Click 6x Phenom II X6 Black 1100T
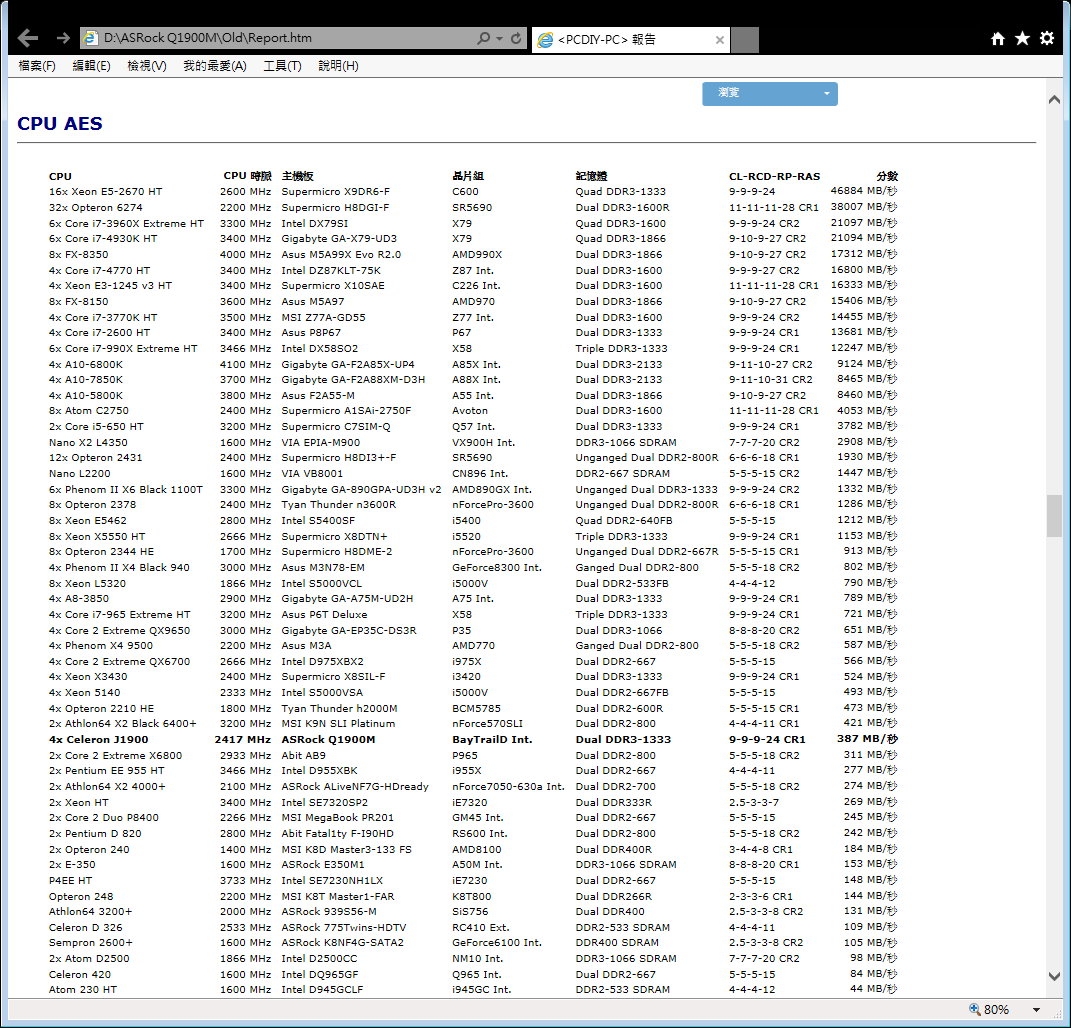Screen dimensions: 1071x1028 click(x=126, y=490)
